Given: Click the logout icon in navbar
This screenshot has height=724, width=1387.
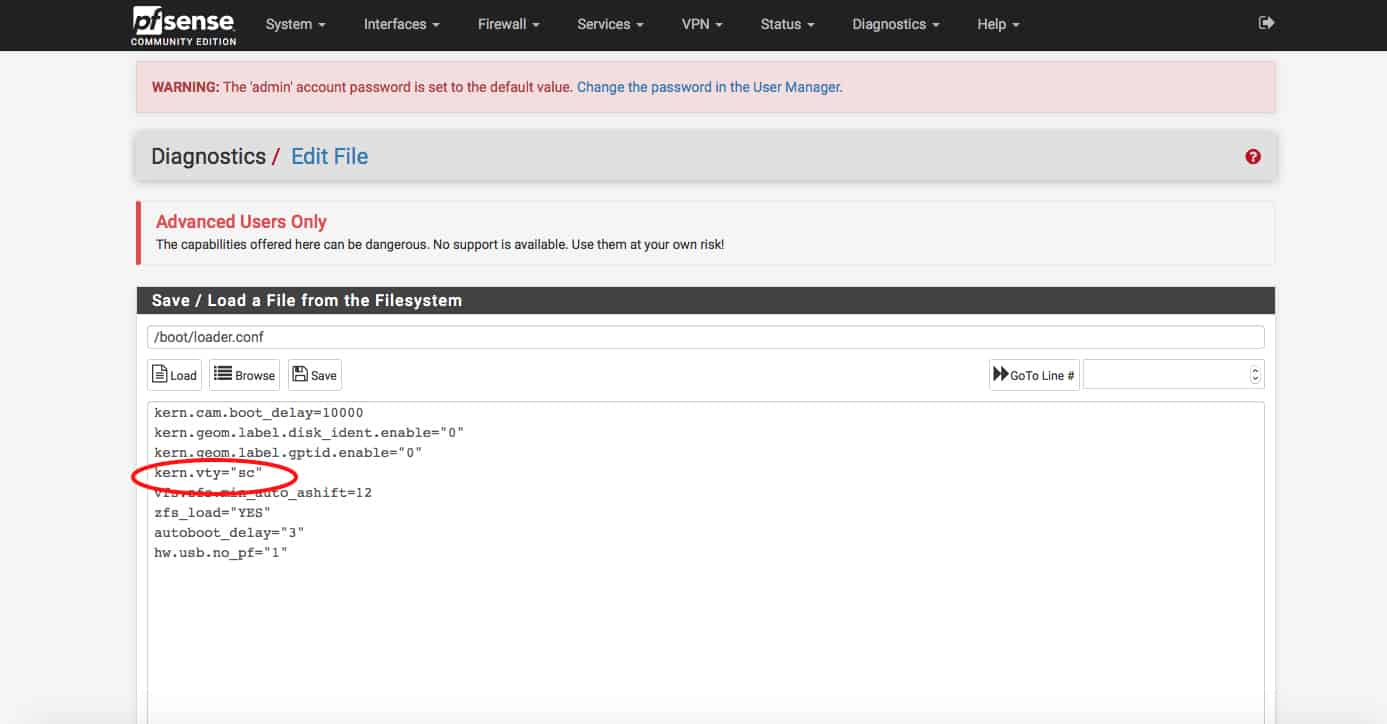Looking at the screenshot, I should click(1266, 23).
